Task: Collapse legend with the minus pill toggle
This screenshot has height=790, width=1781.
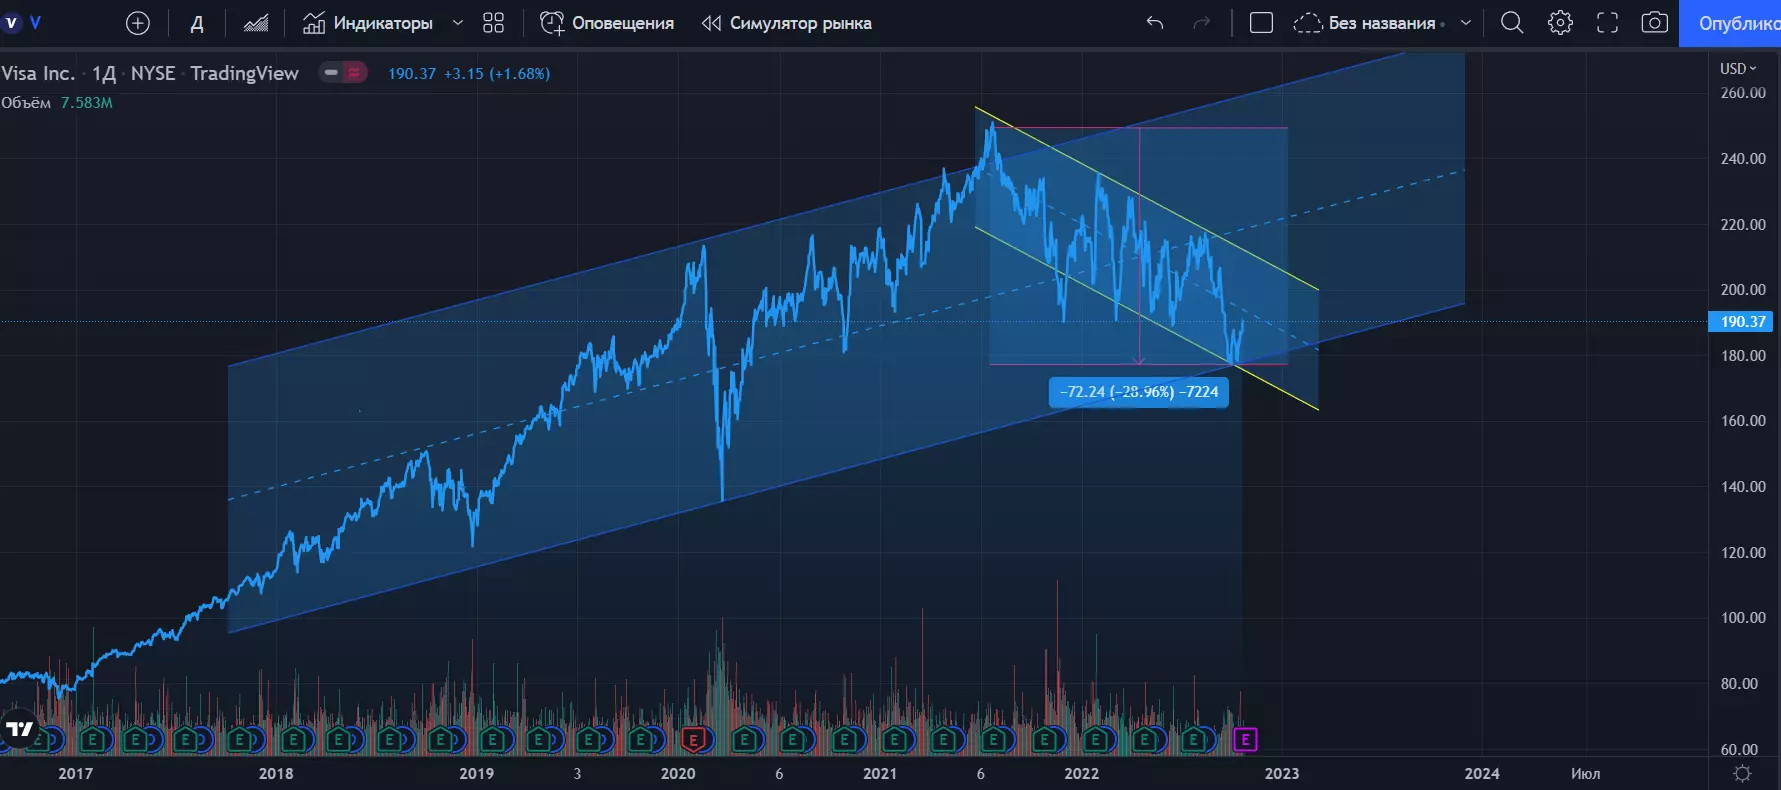Action: point(331,72)
